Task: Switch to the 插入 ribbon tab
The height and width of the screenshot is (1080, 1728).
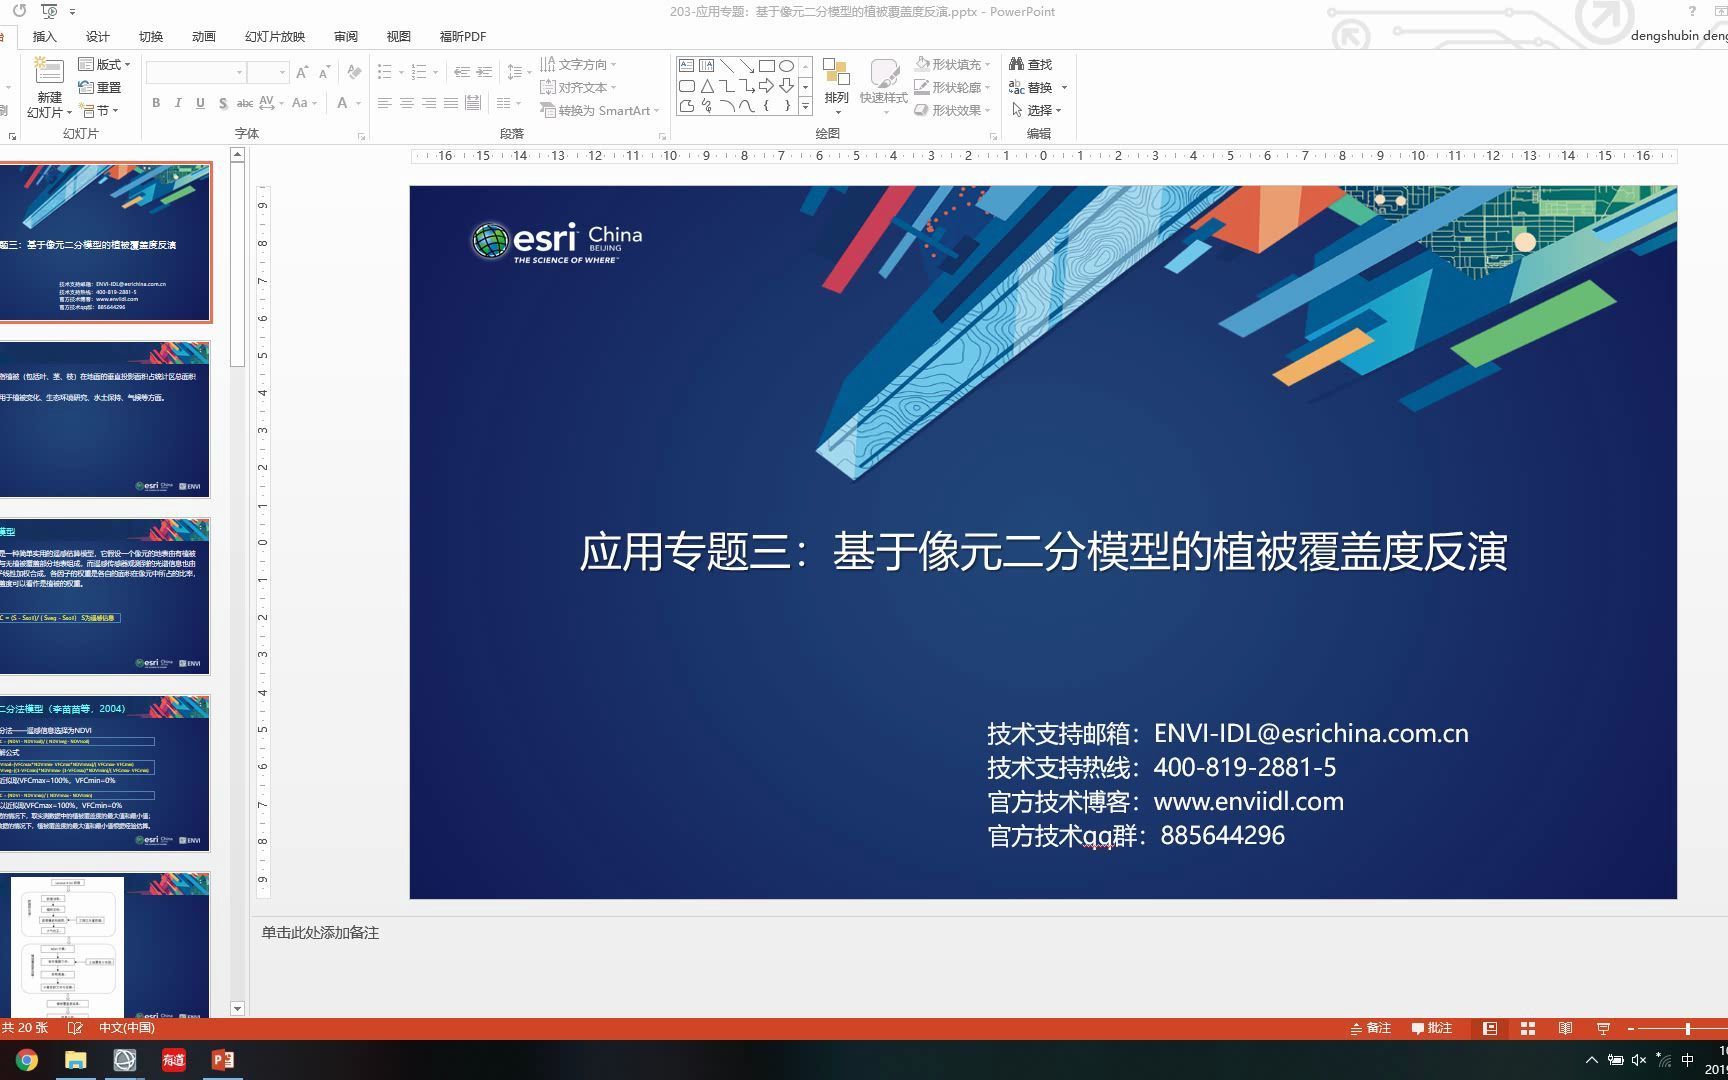Action: pyautogui.click(x=44, y=36)
